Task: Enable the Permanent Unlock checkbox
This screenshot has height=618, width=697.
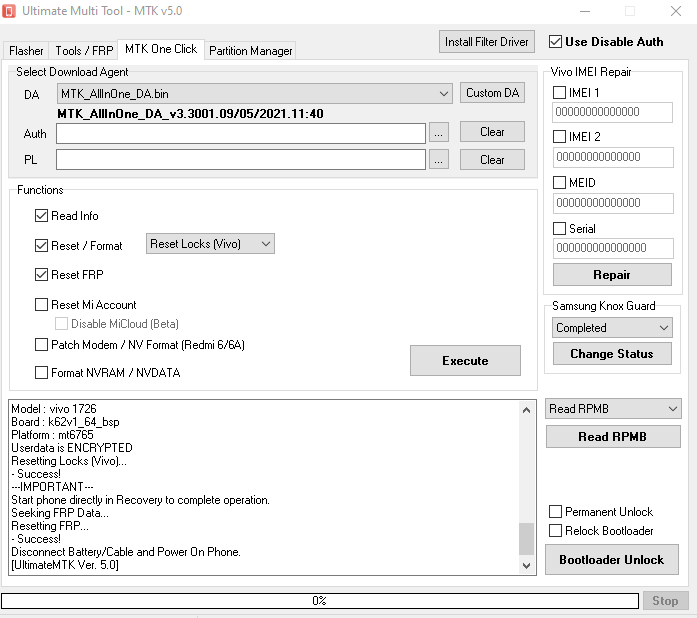Action: [556, 512]
